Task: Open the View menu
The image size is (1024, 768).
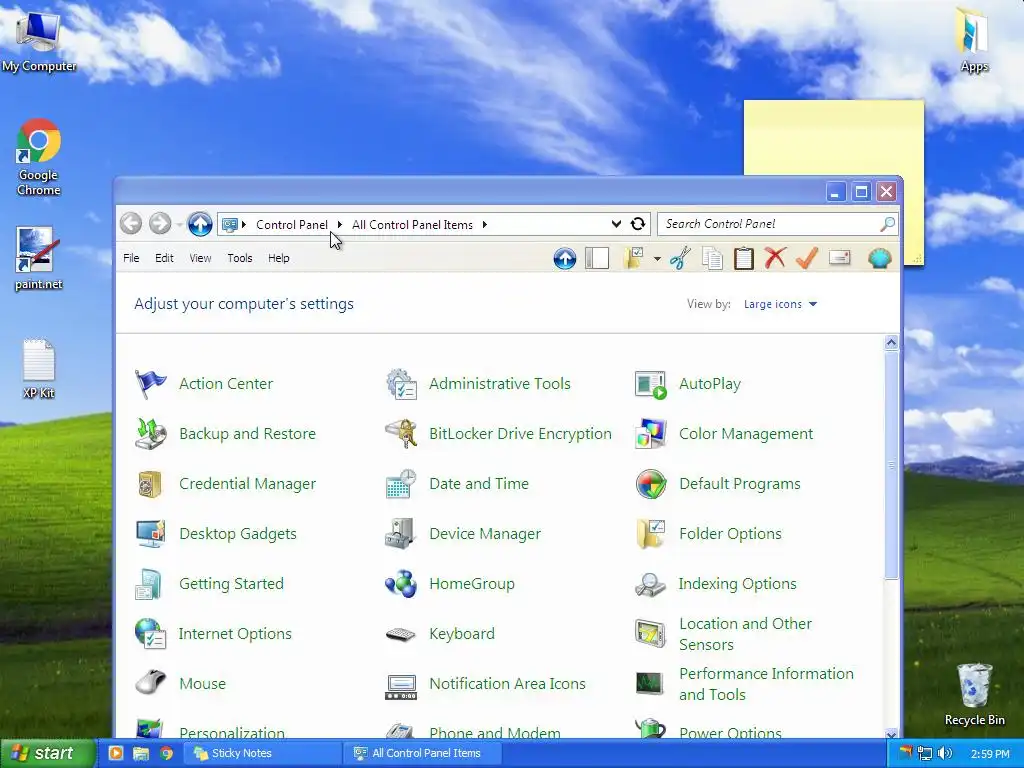Action: [200, 258]
